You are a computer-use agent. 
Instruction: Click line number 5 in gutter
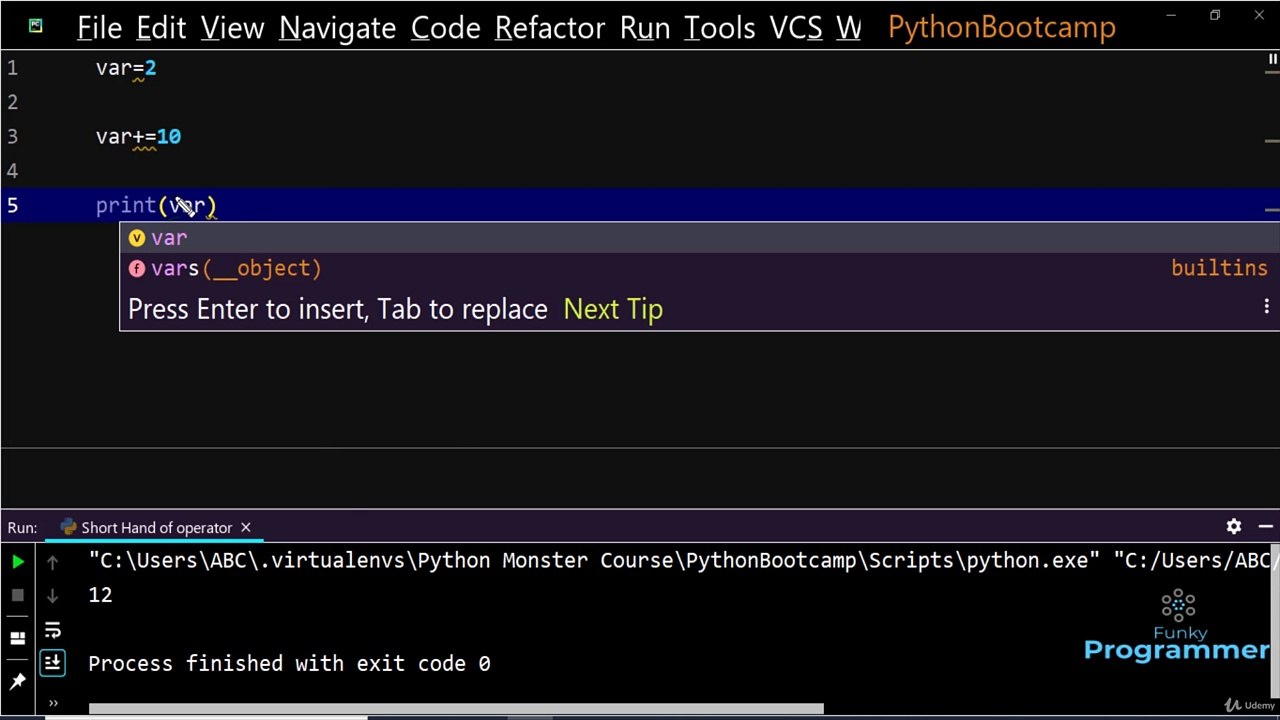click(x=12, y=206)
